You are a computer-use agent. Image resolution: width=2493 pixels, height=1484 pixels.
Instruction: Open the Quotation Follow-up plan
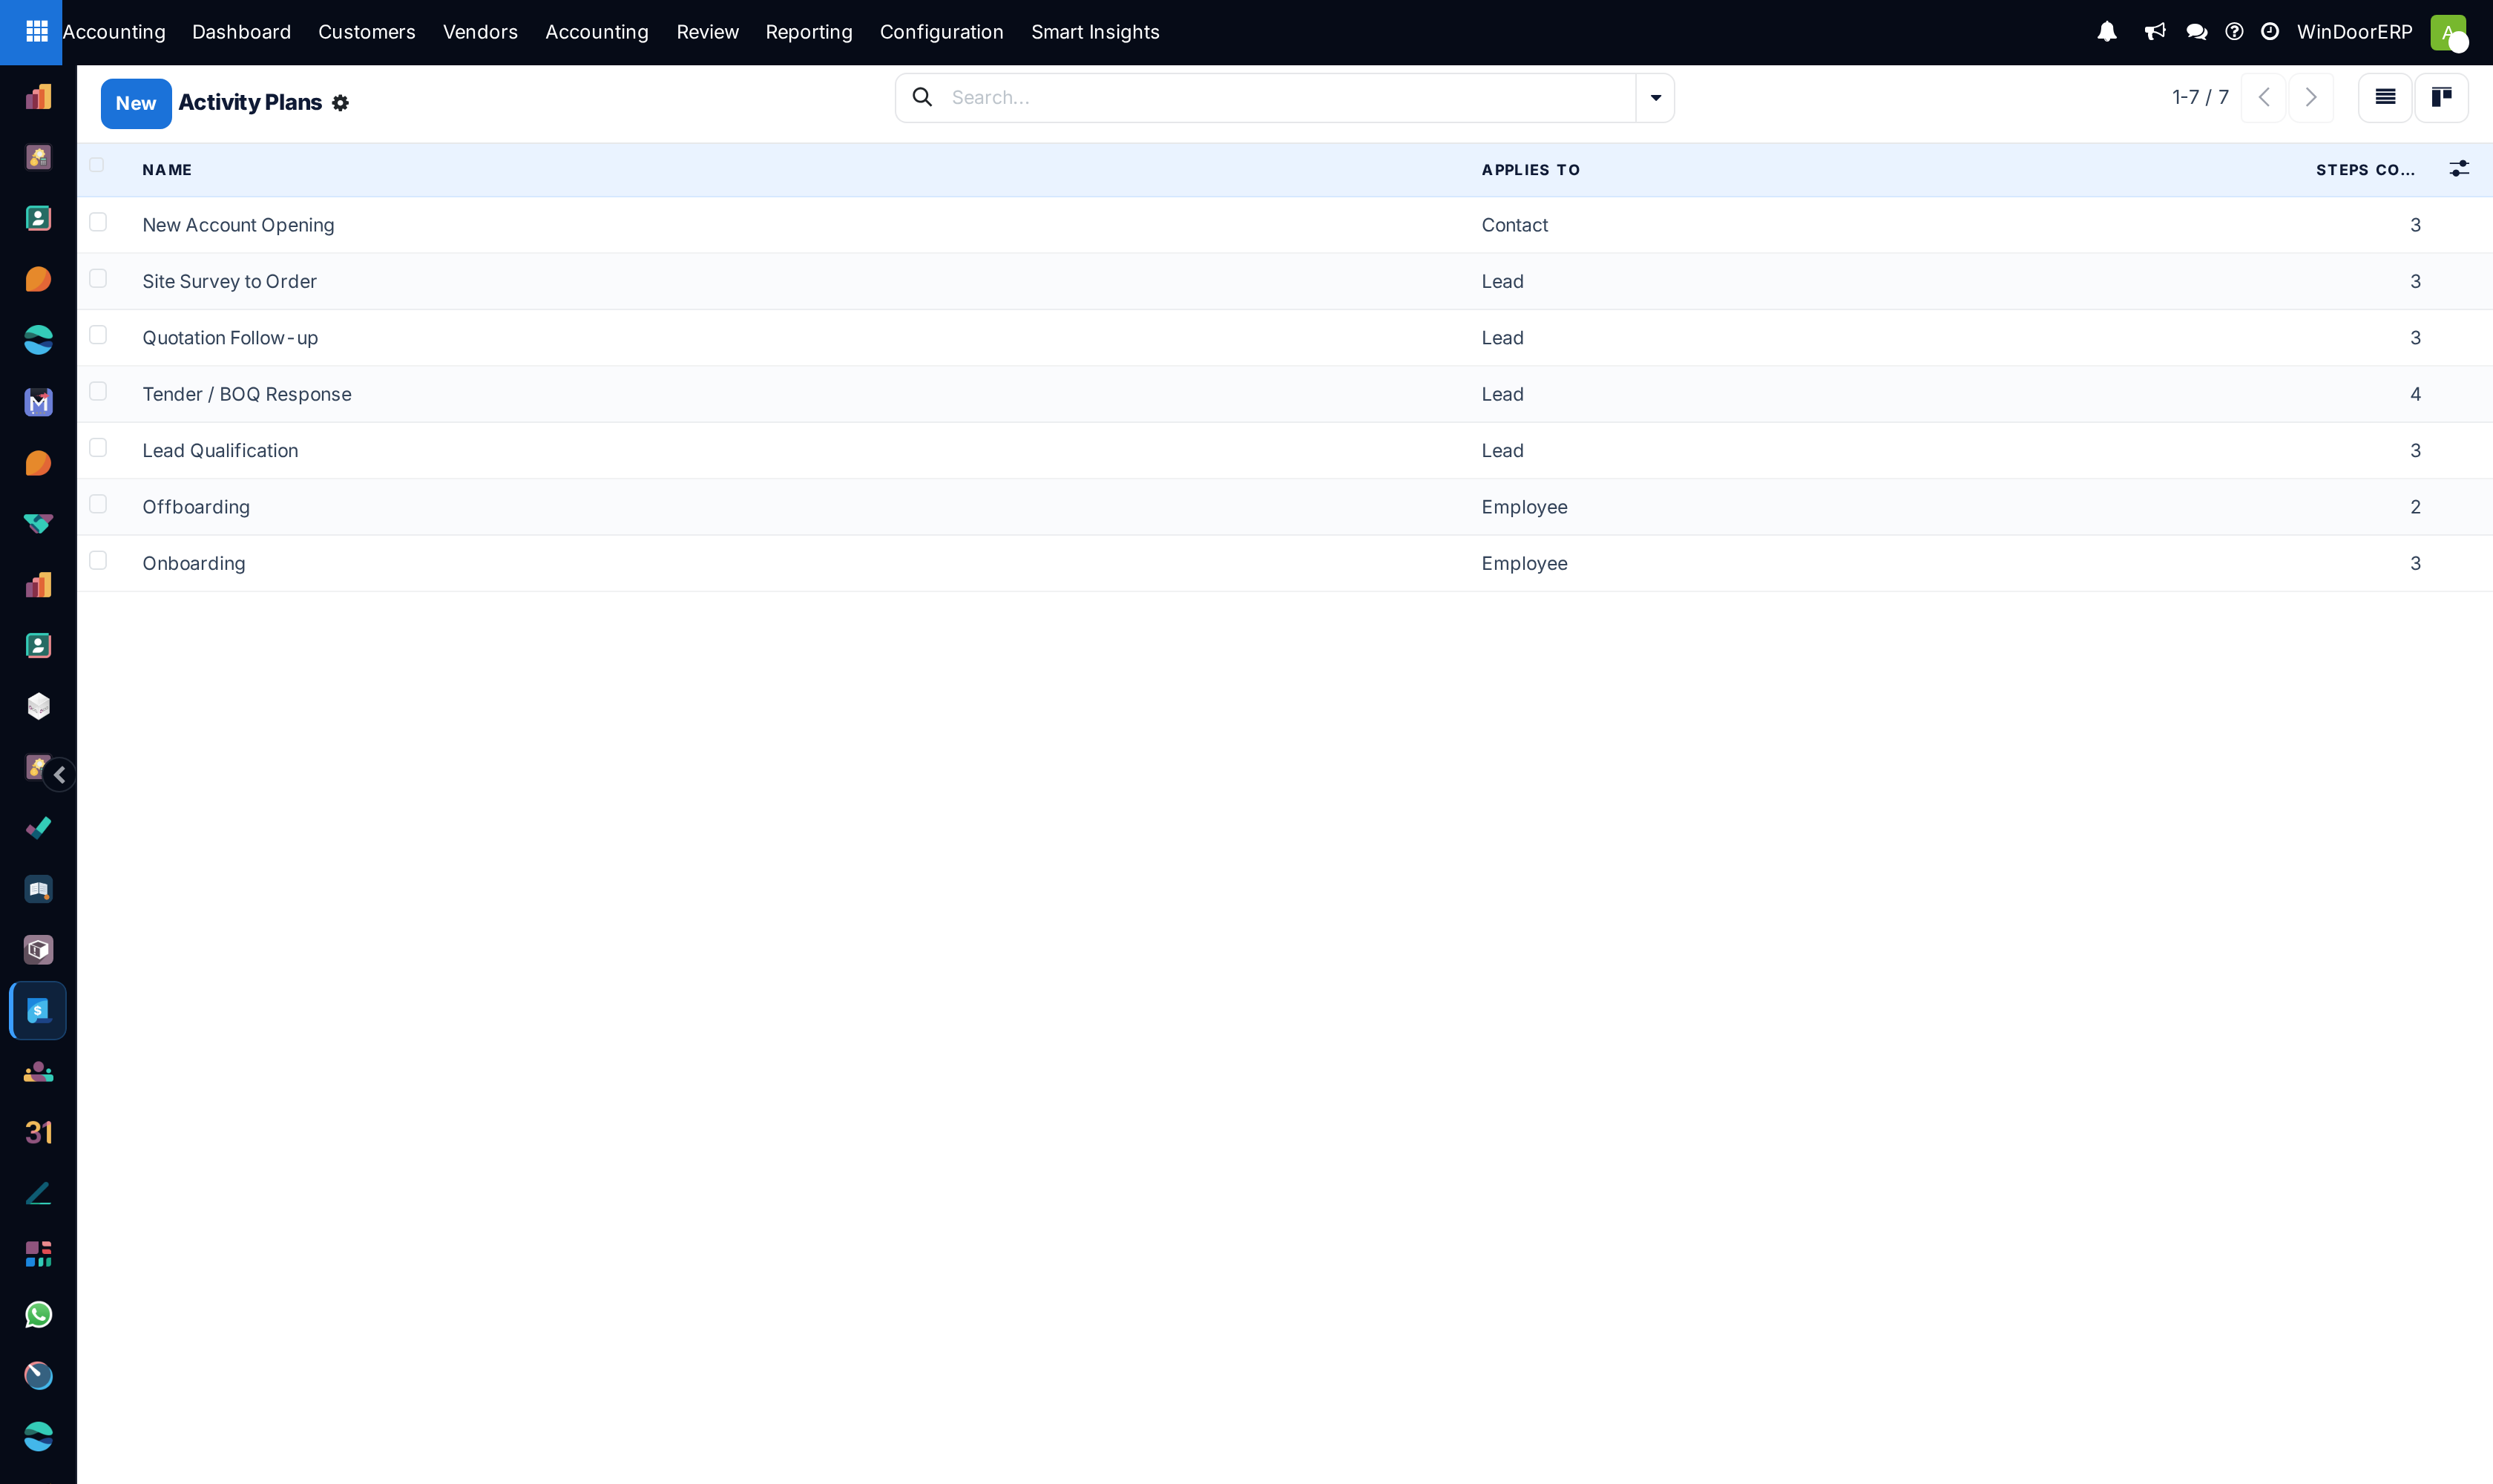pos(230,338)
